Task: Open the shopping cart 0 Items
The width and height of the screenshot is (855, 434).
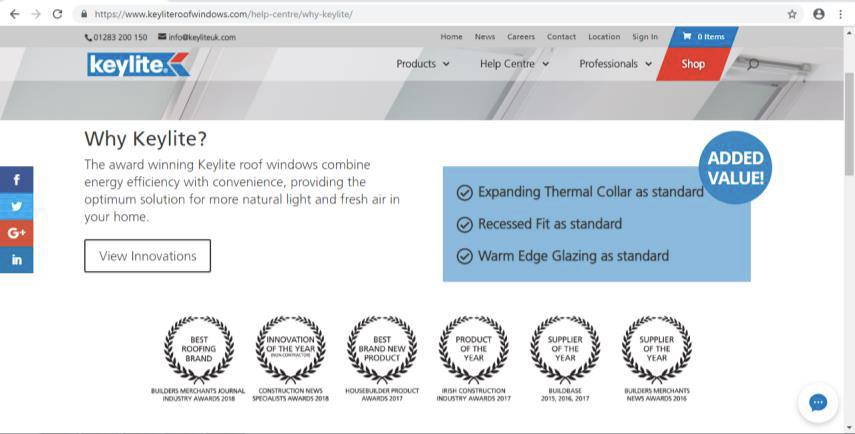Action: (x=703, y=37)
